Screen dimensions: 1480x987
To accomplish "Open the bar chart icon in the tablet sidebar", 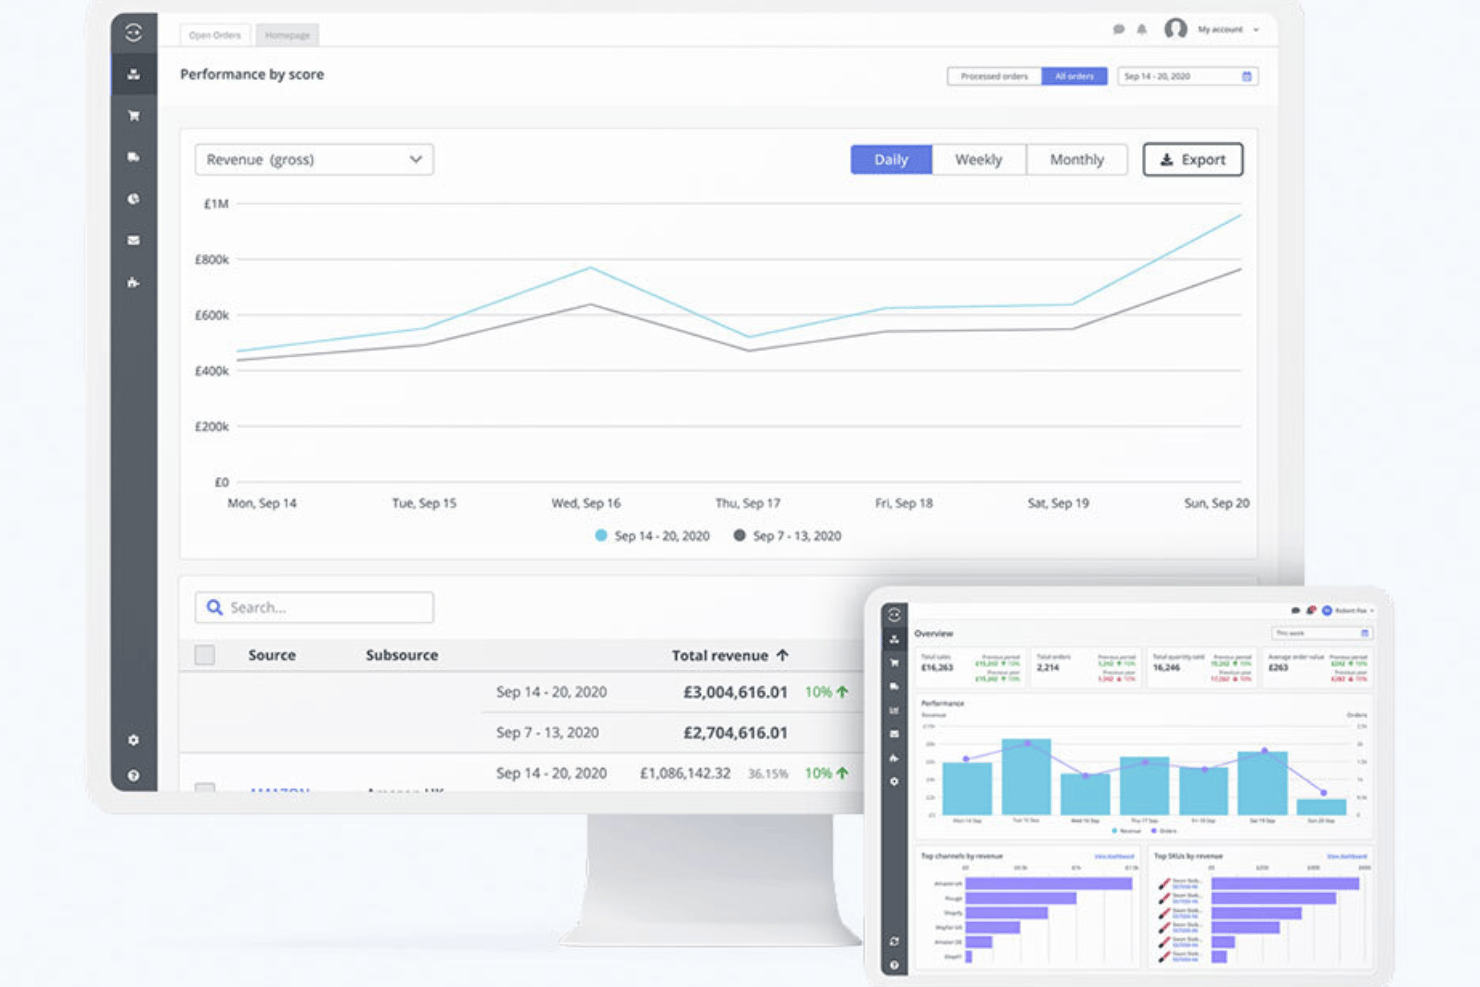I will pyautogui.click(x=894, y=710).
